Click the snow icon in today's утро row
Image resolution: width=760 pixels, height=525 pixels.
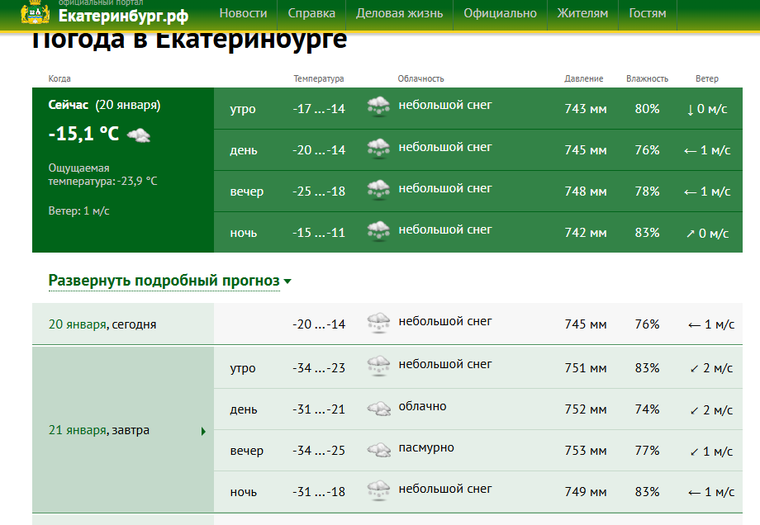point(378,107)
